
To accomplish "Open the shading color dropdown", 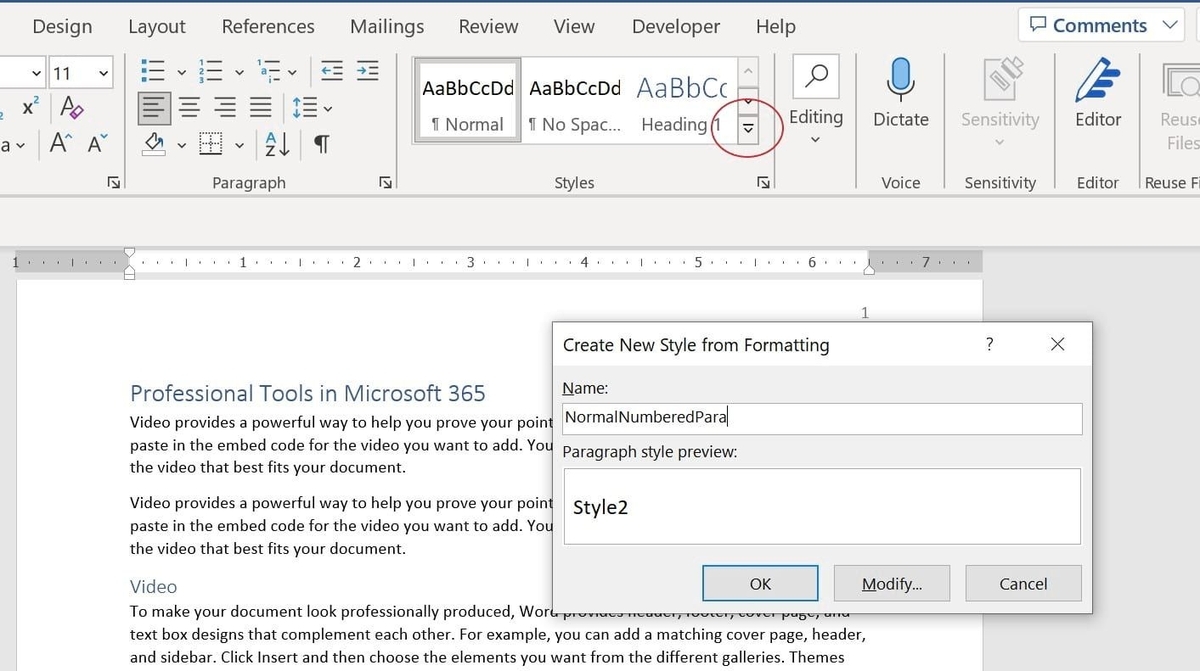I will point(180,144).
